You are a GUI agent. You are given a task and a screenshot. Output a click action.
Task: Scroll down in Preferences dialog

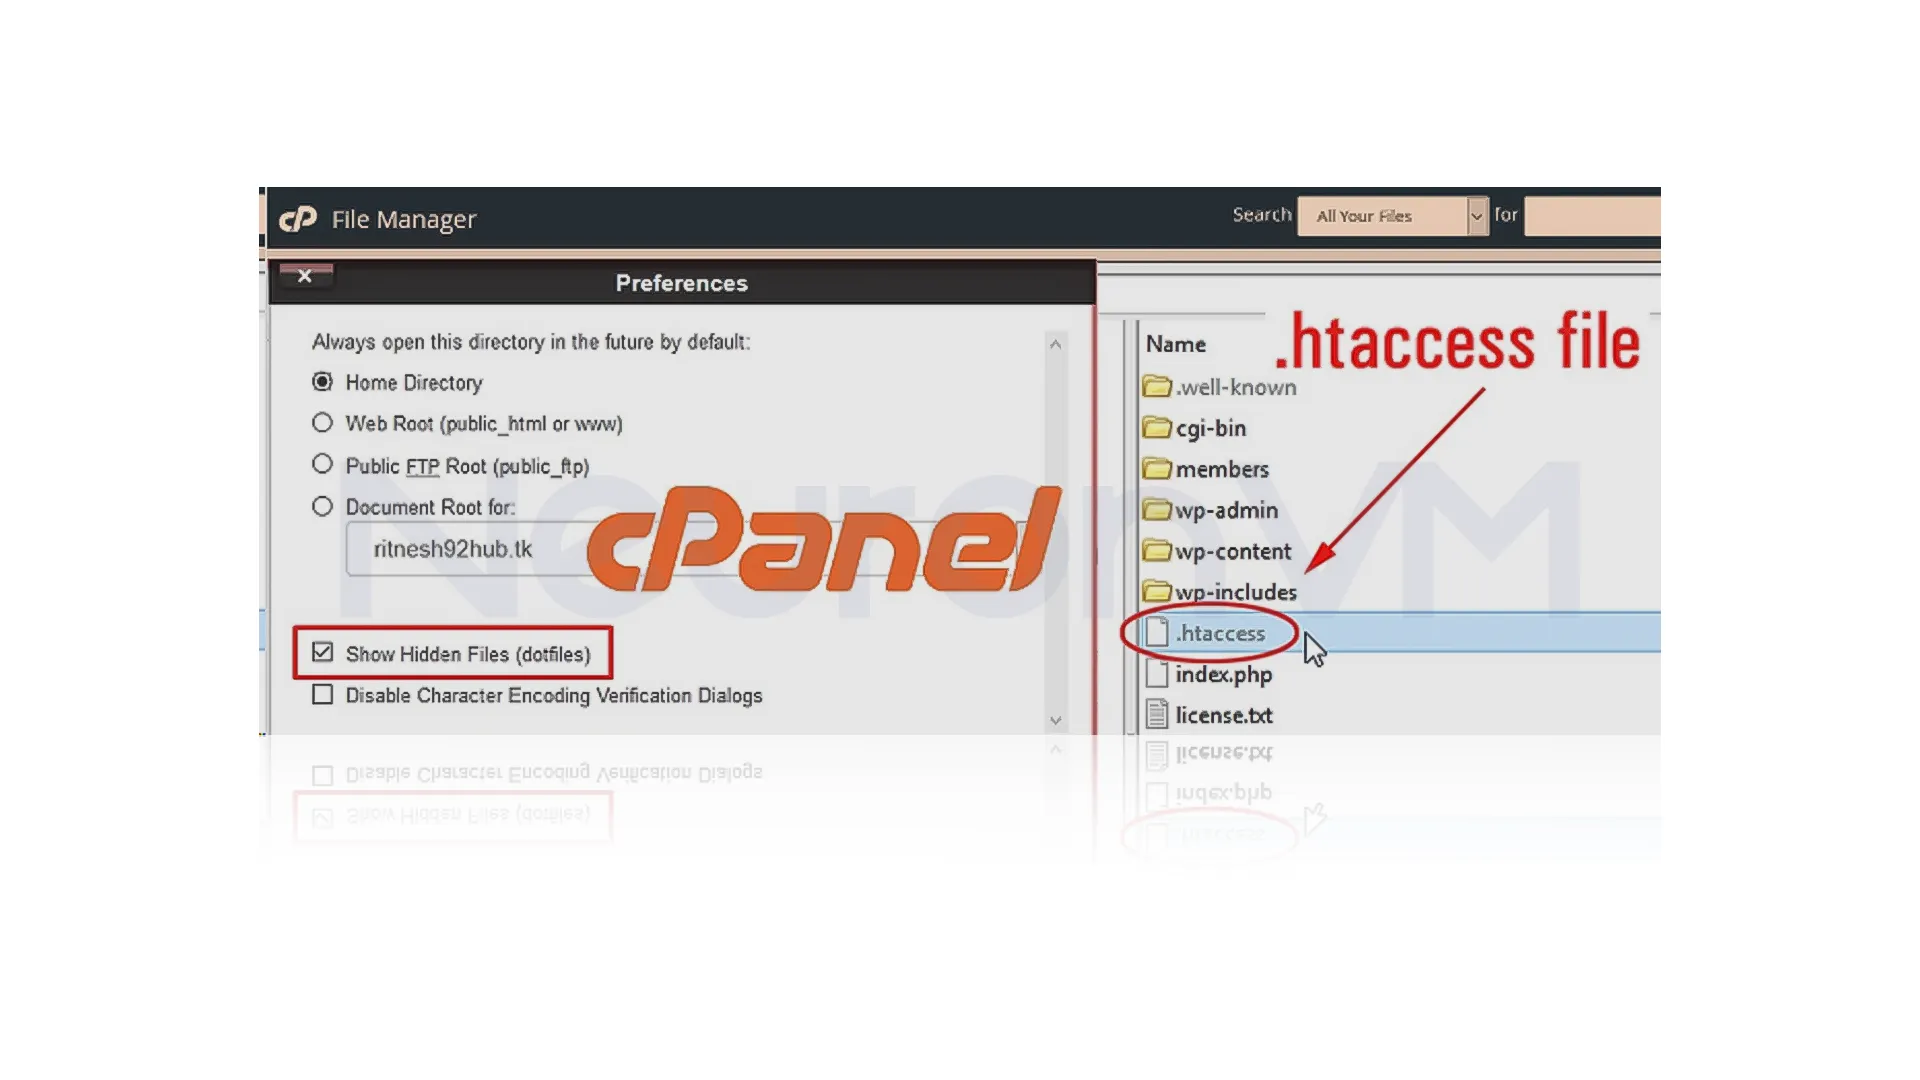tap(1054, 720)
